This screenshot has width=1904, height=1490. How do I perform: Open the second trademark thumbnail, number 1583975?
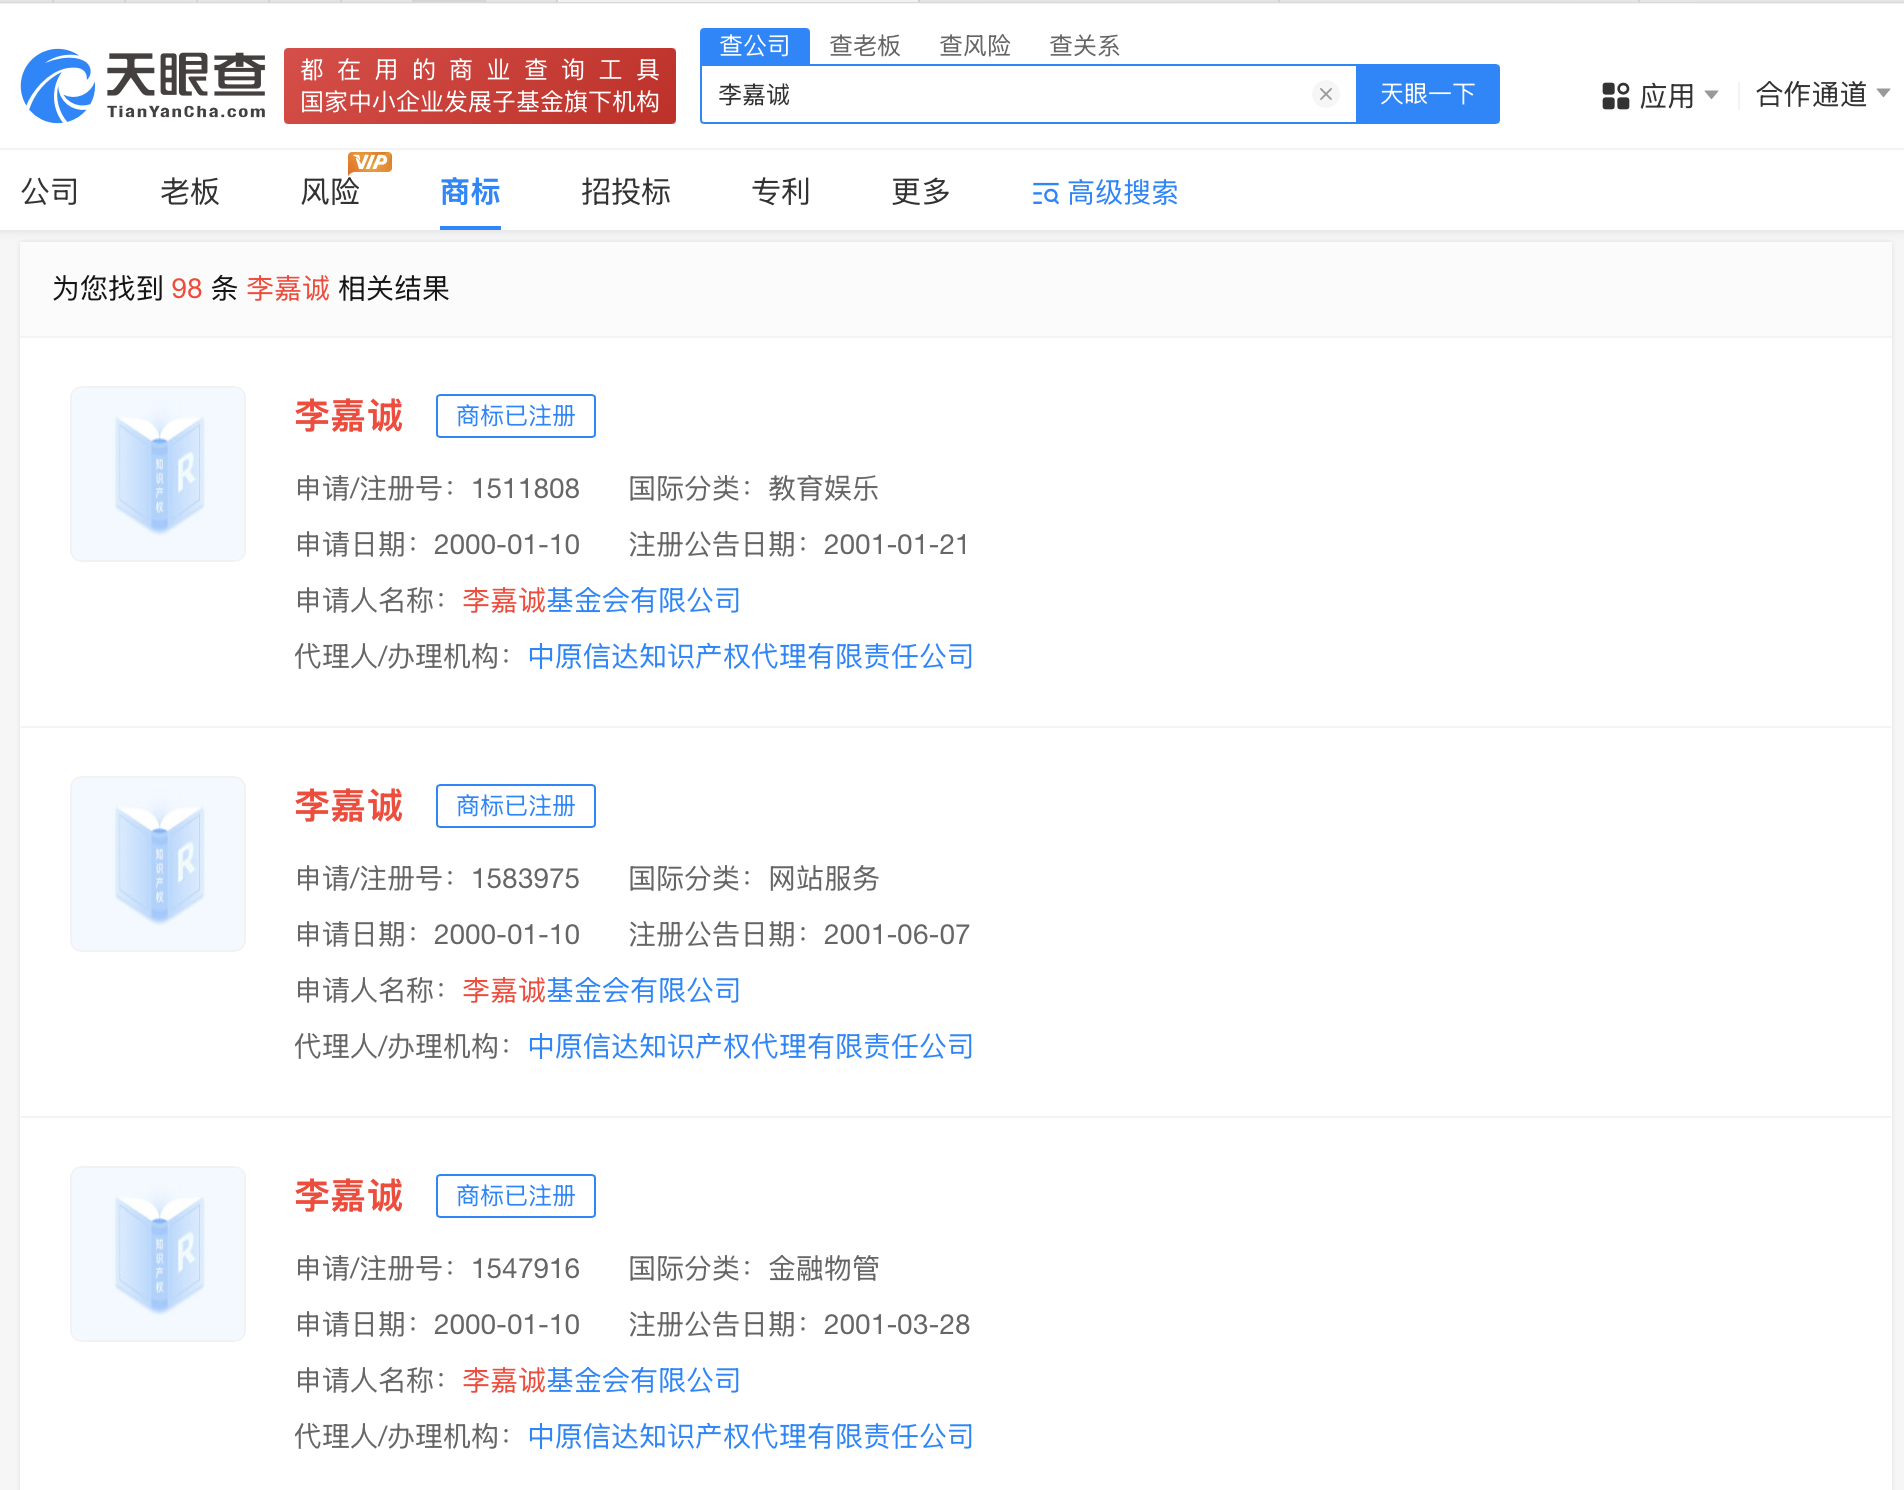pos(158,864)
